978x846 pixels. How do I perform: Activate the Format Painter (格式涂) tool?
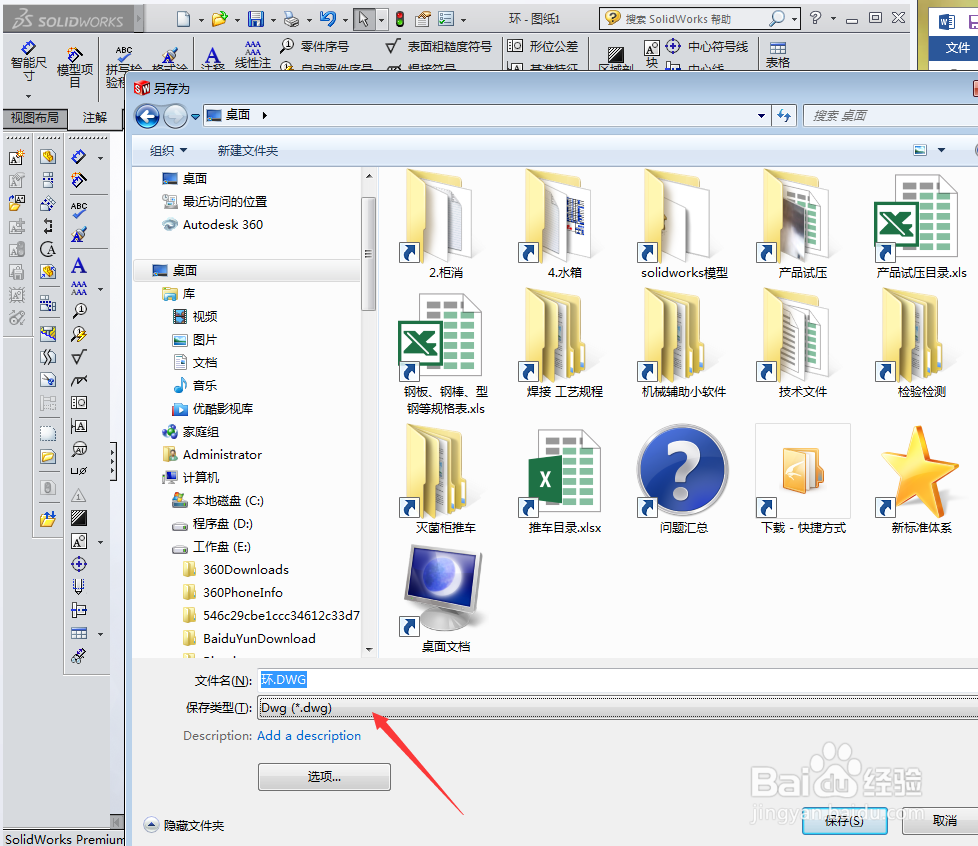click(169, 58)
